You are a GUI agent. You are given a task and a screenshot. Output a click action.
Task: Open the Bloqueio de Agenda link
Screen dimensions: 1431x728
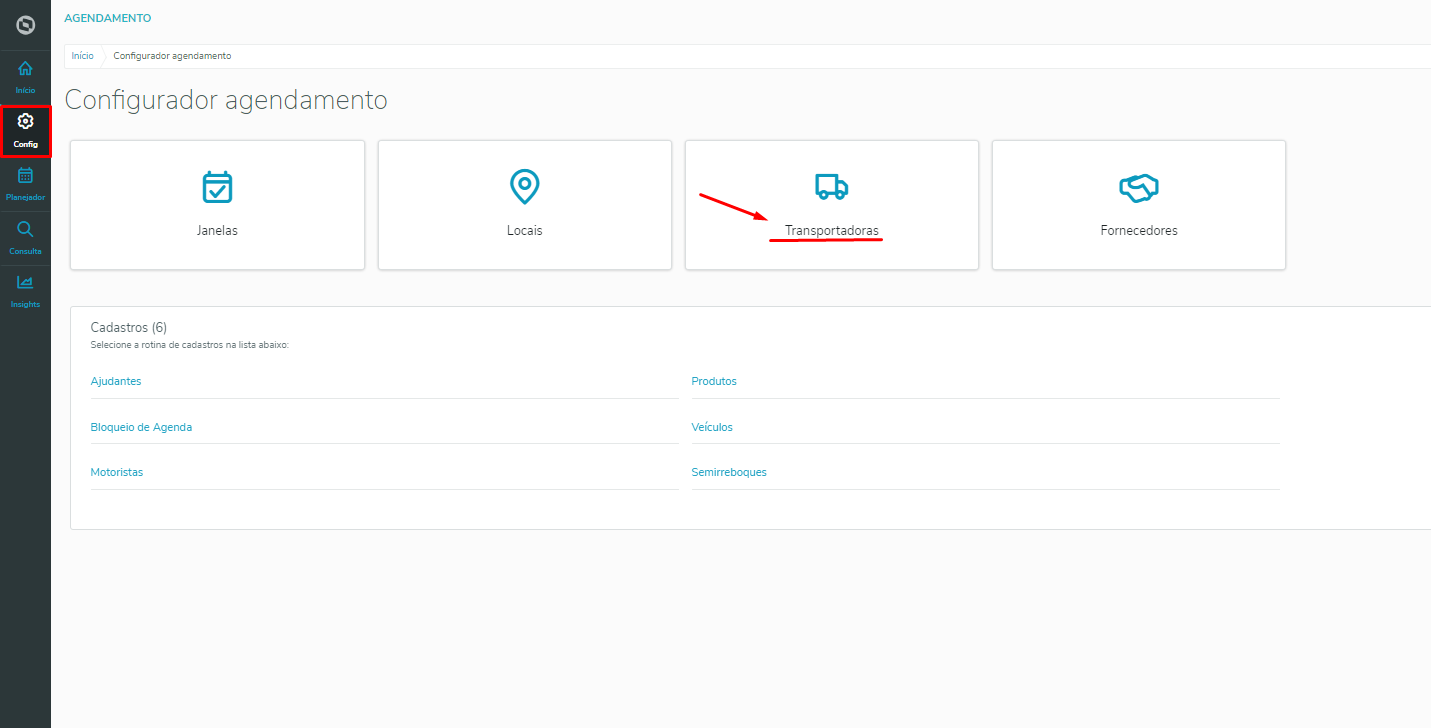coord(141,427)
